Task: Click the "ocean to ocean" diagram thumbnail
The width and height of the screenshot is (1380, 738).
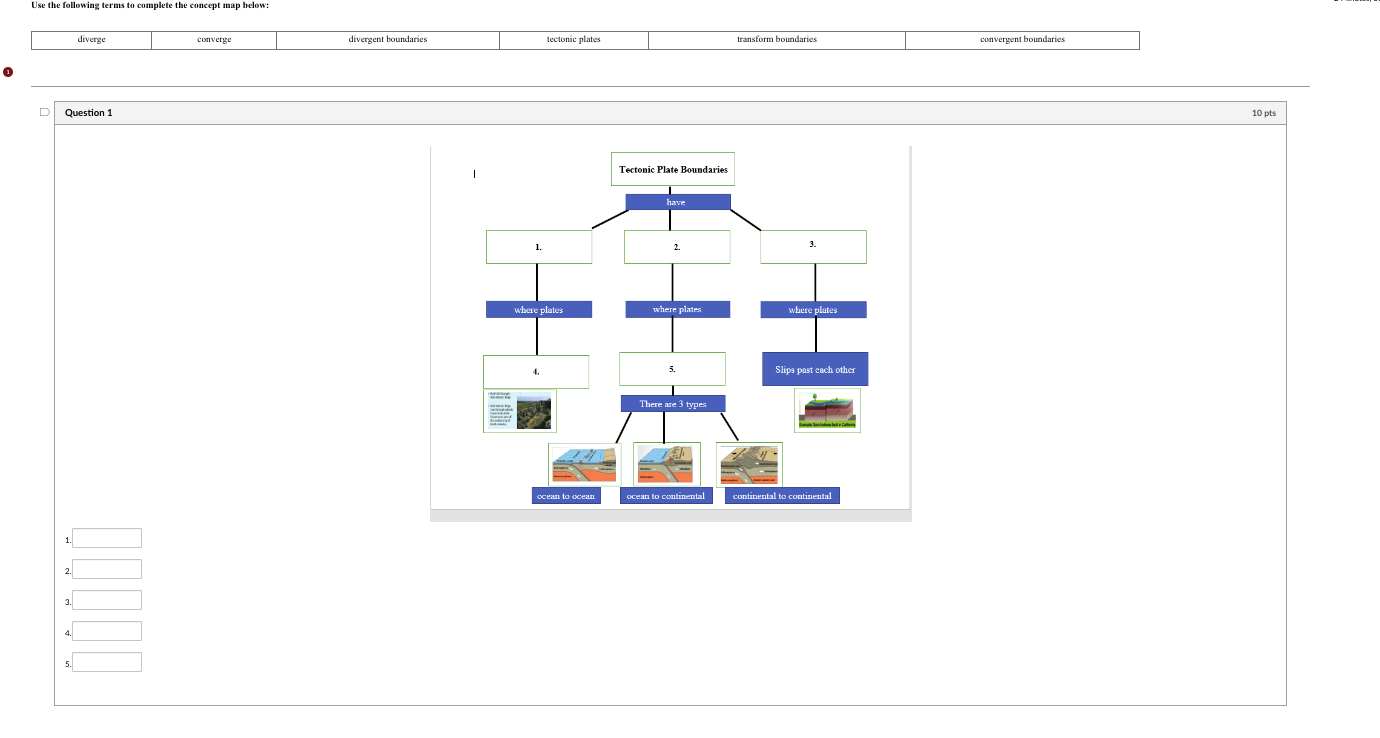Action: pyautogui.click(x=585, y=463)
